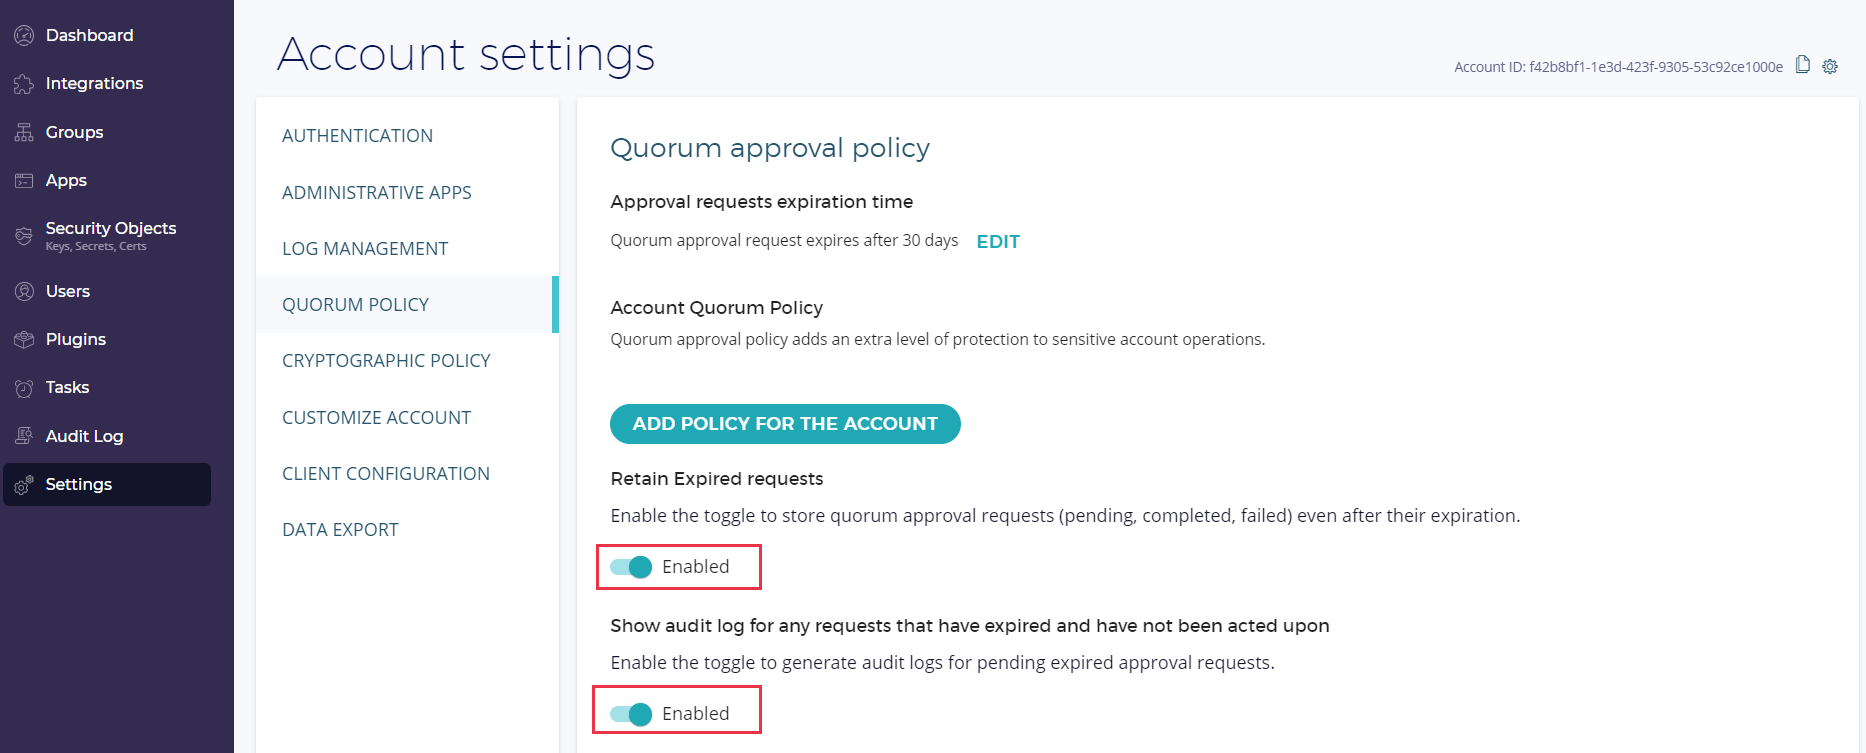Copy the Account ID with copy icon
This screenshot has width=1866, height=753.
[x=1803, y=65]
